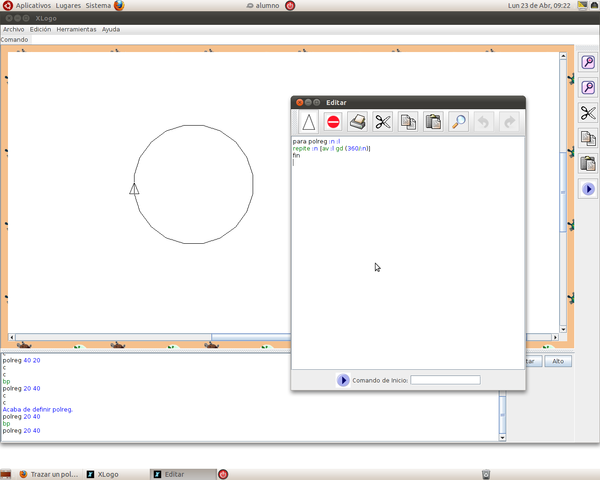Click the blue play icon in XLogo sidebar

pos(588,189)
